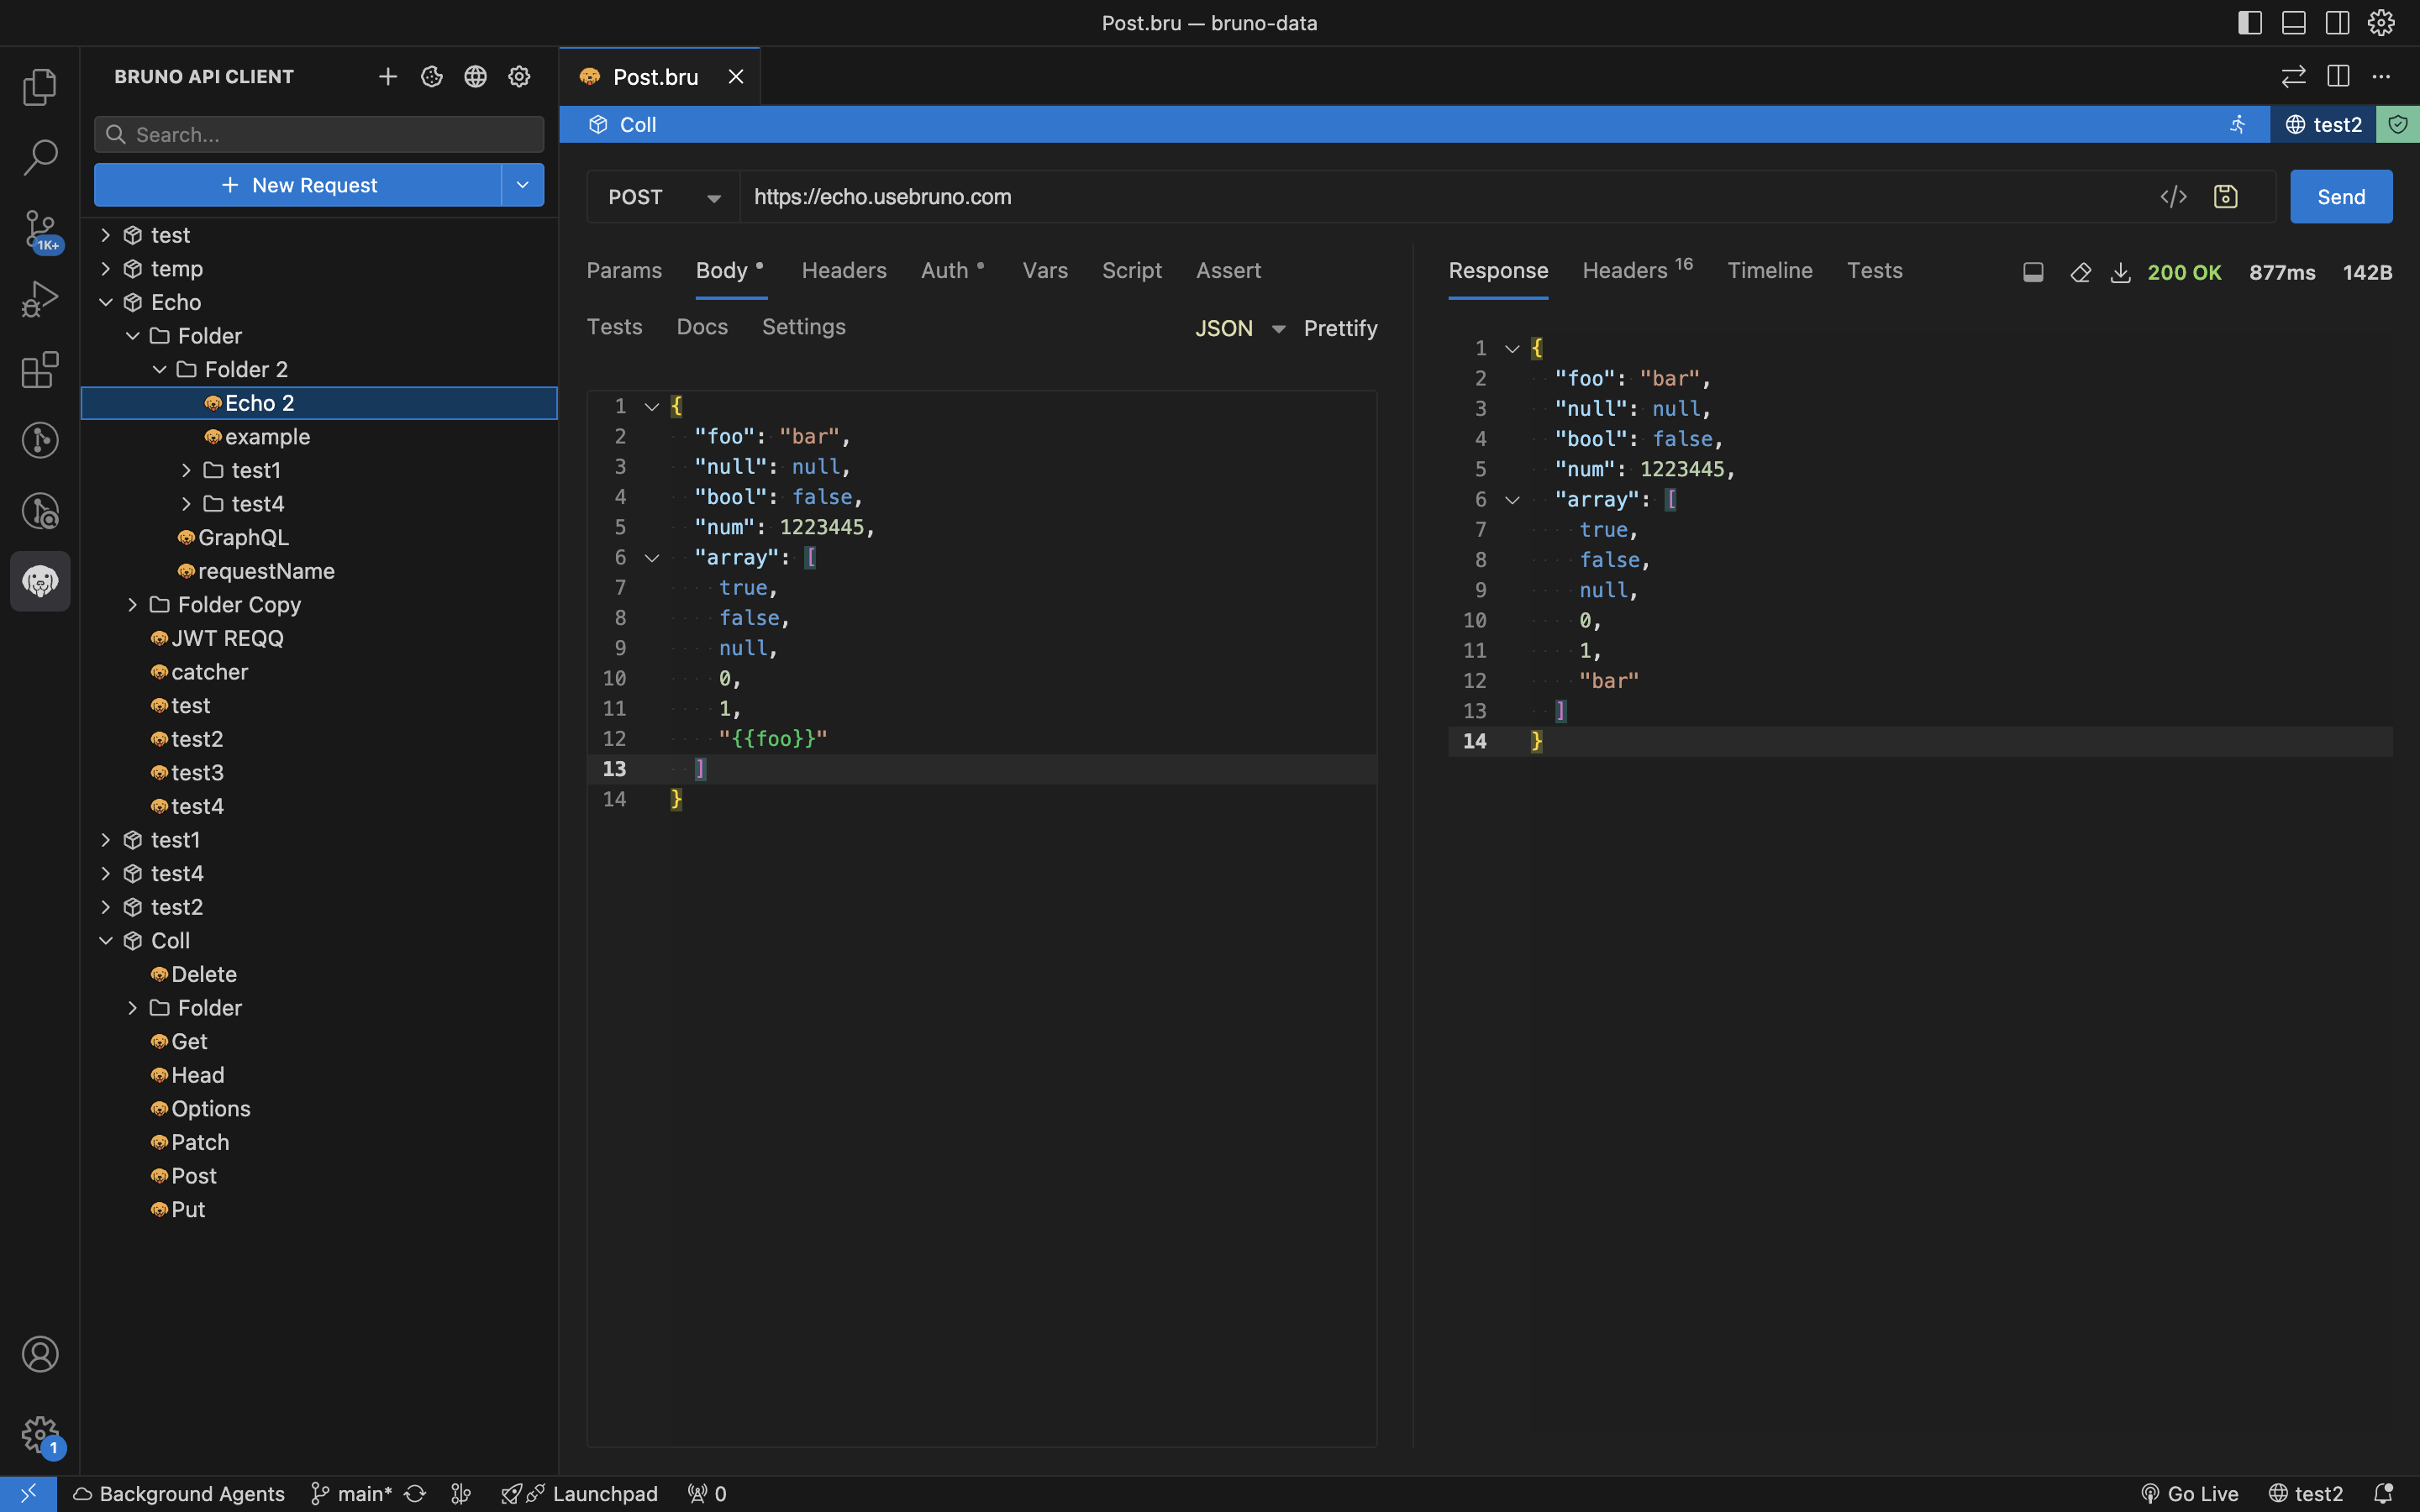This screenshot has width=2420, height=1512.
Task: Select the Bruno dog icon in activity bar
Action: click(x=40, y=581)
